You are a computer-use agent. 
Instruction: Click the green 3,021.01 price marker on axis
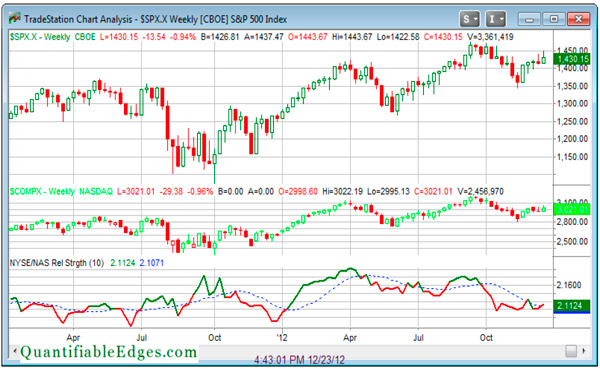click(x=572, y=209)
